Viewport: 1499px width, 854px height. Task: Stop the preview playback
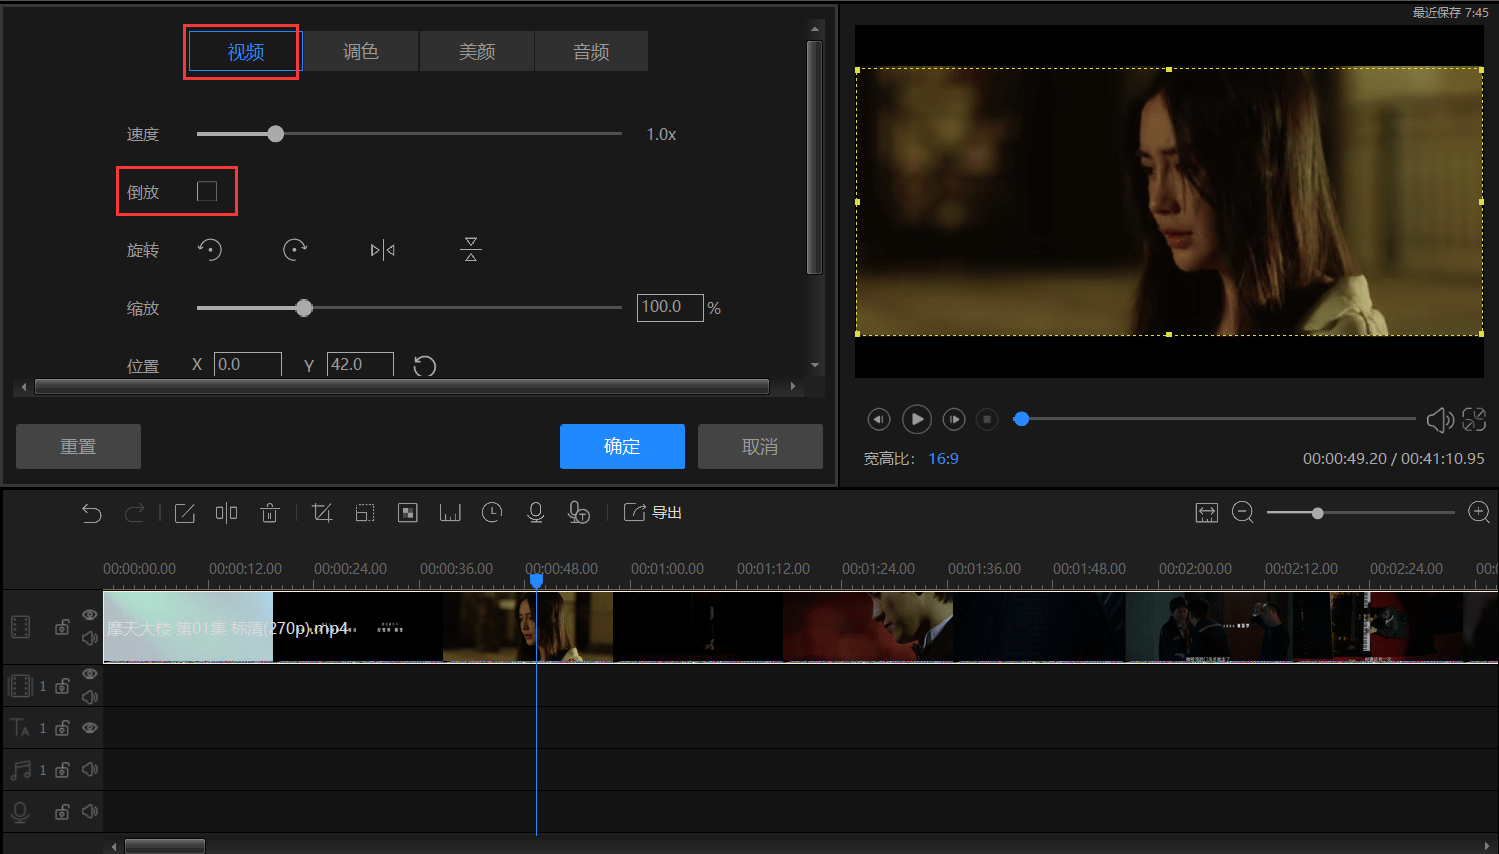987,419
